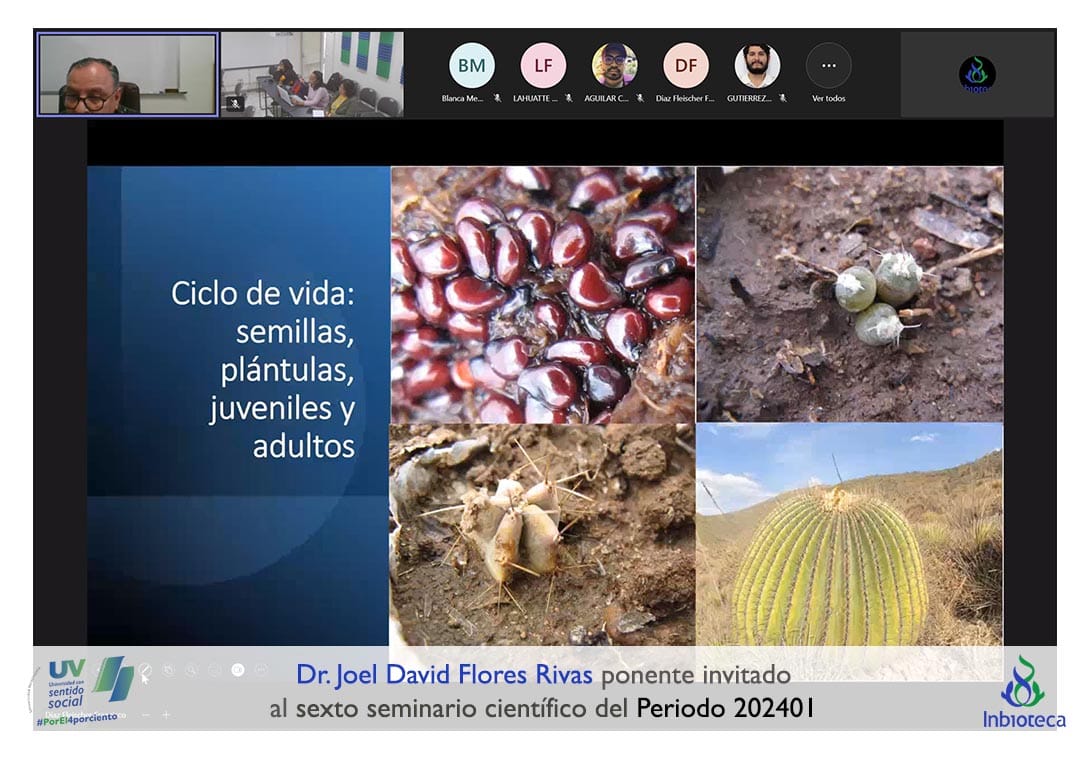Click the Inbioteca logo tile at top right
1090x760 pixels.
(977, 74)
